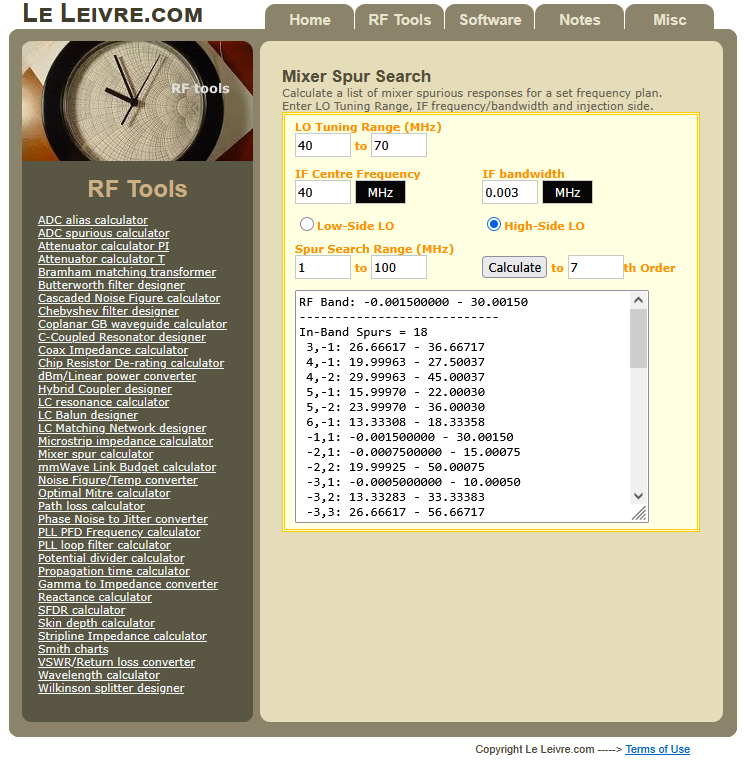Image resolution: width=744 pixels, height=765 pixels.
Task: Click the results box resize handle
Action: [639, 513]
